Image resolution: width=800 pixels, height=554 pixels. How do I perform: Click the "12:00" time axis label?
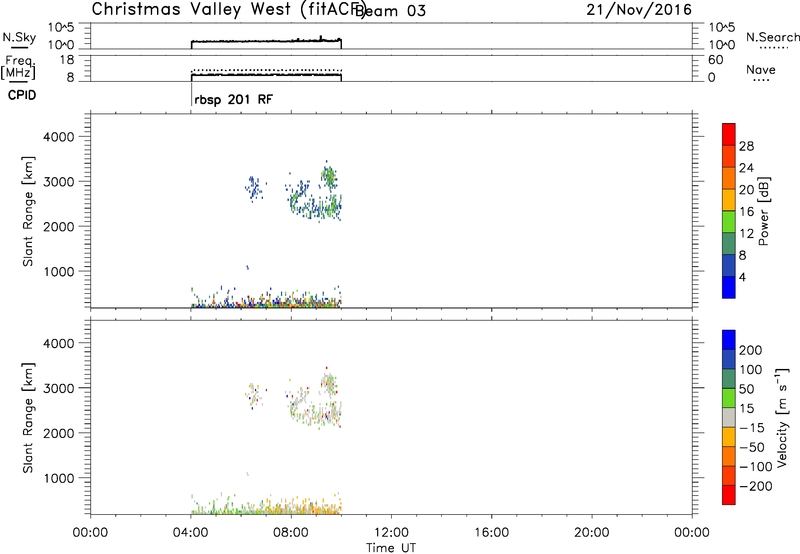[391, 533]
